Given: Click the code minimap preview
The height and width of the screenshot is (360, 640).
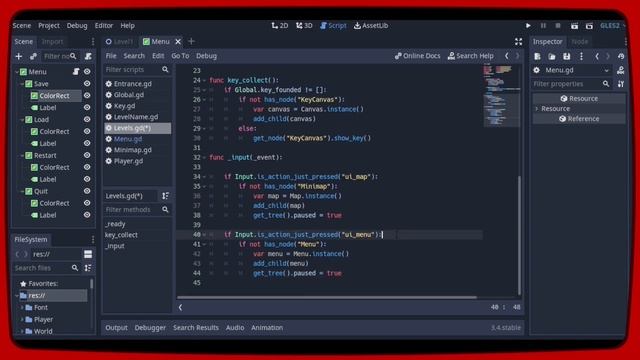Looking at the screenshot, I should (x=502, y=96).
